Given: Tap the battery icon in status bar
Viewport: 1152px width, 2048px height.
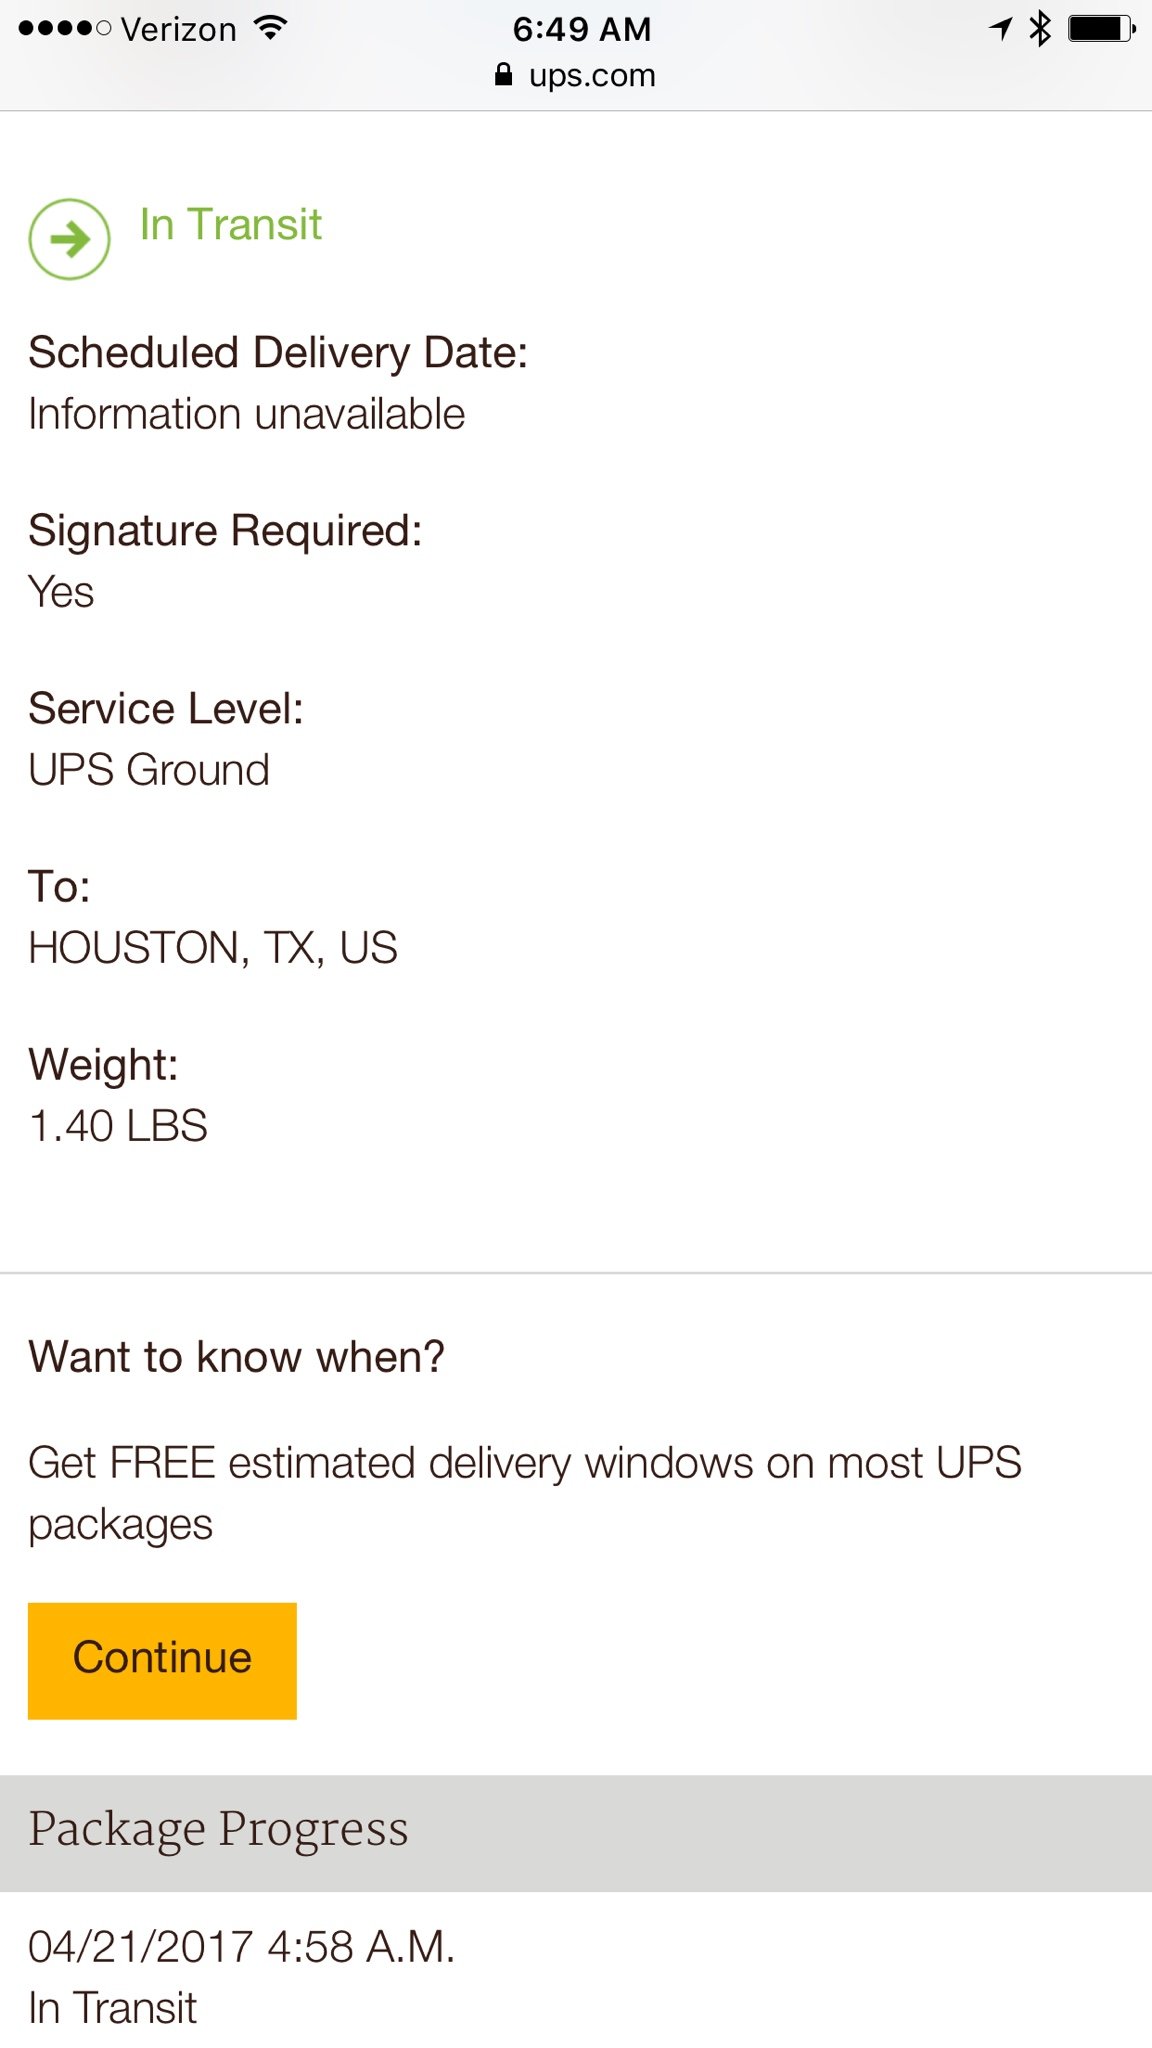Looking at the screenshot, I should click(1102, 28).
